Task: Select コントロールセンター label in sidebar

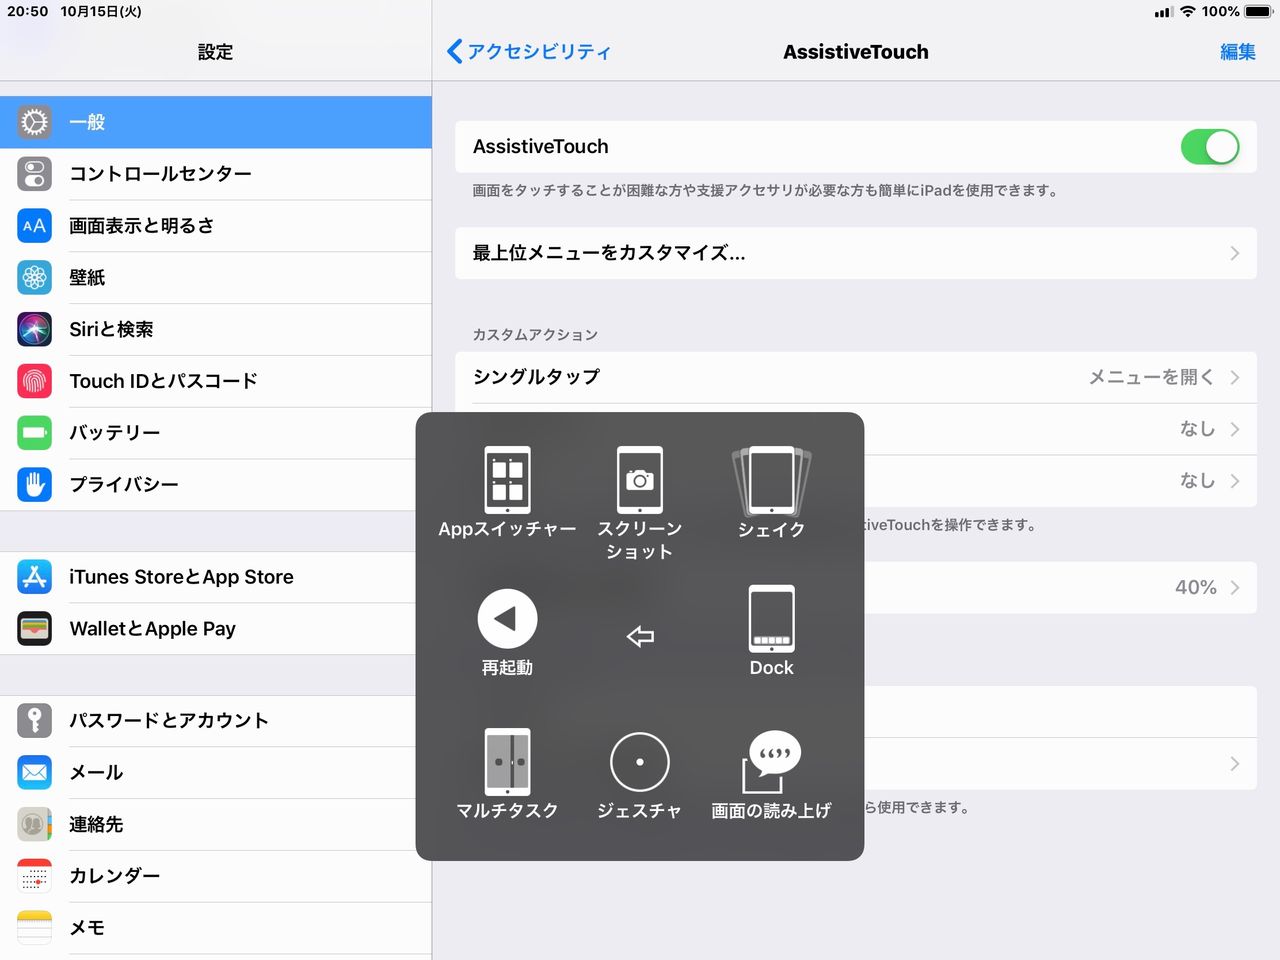Action: coord(160,174)
